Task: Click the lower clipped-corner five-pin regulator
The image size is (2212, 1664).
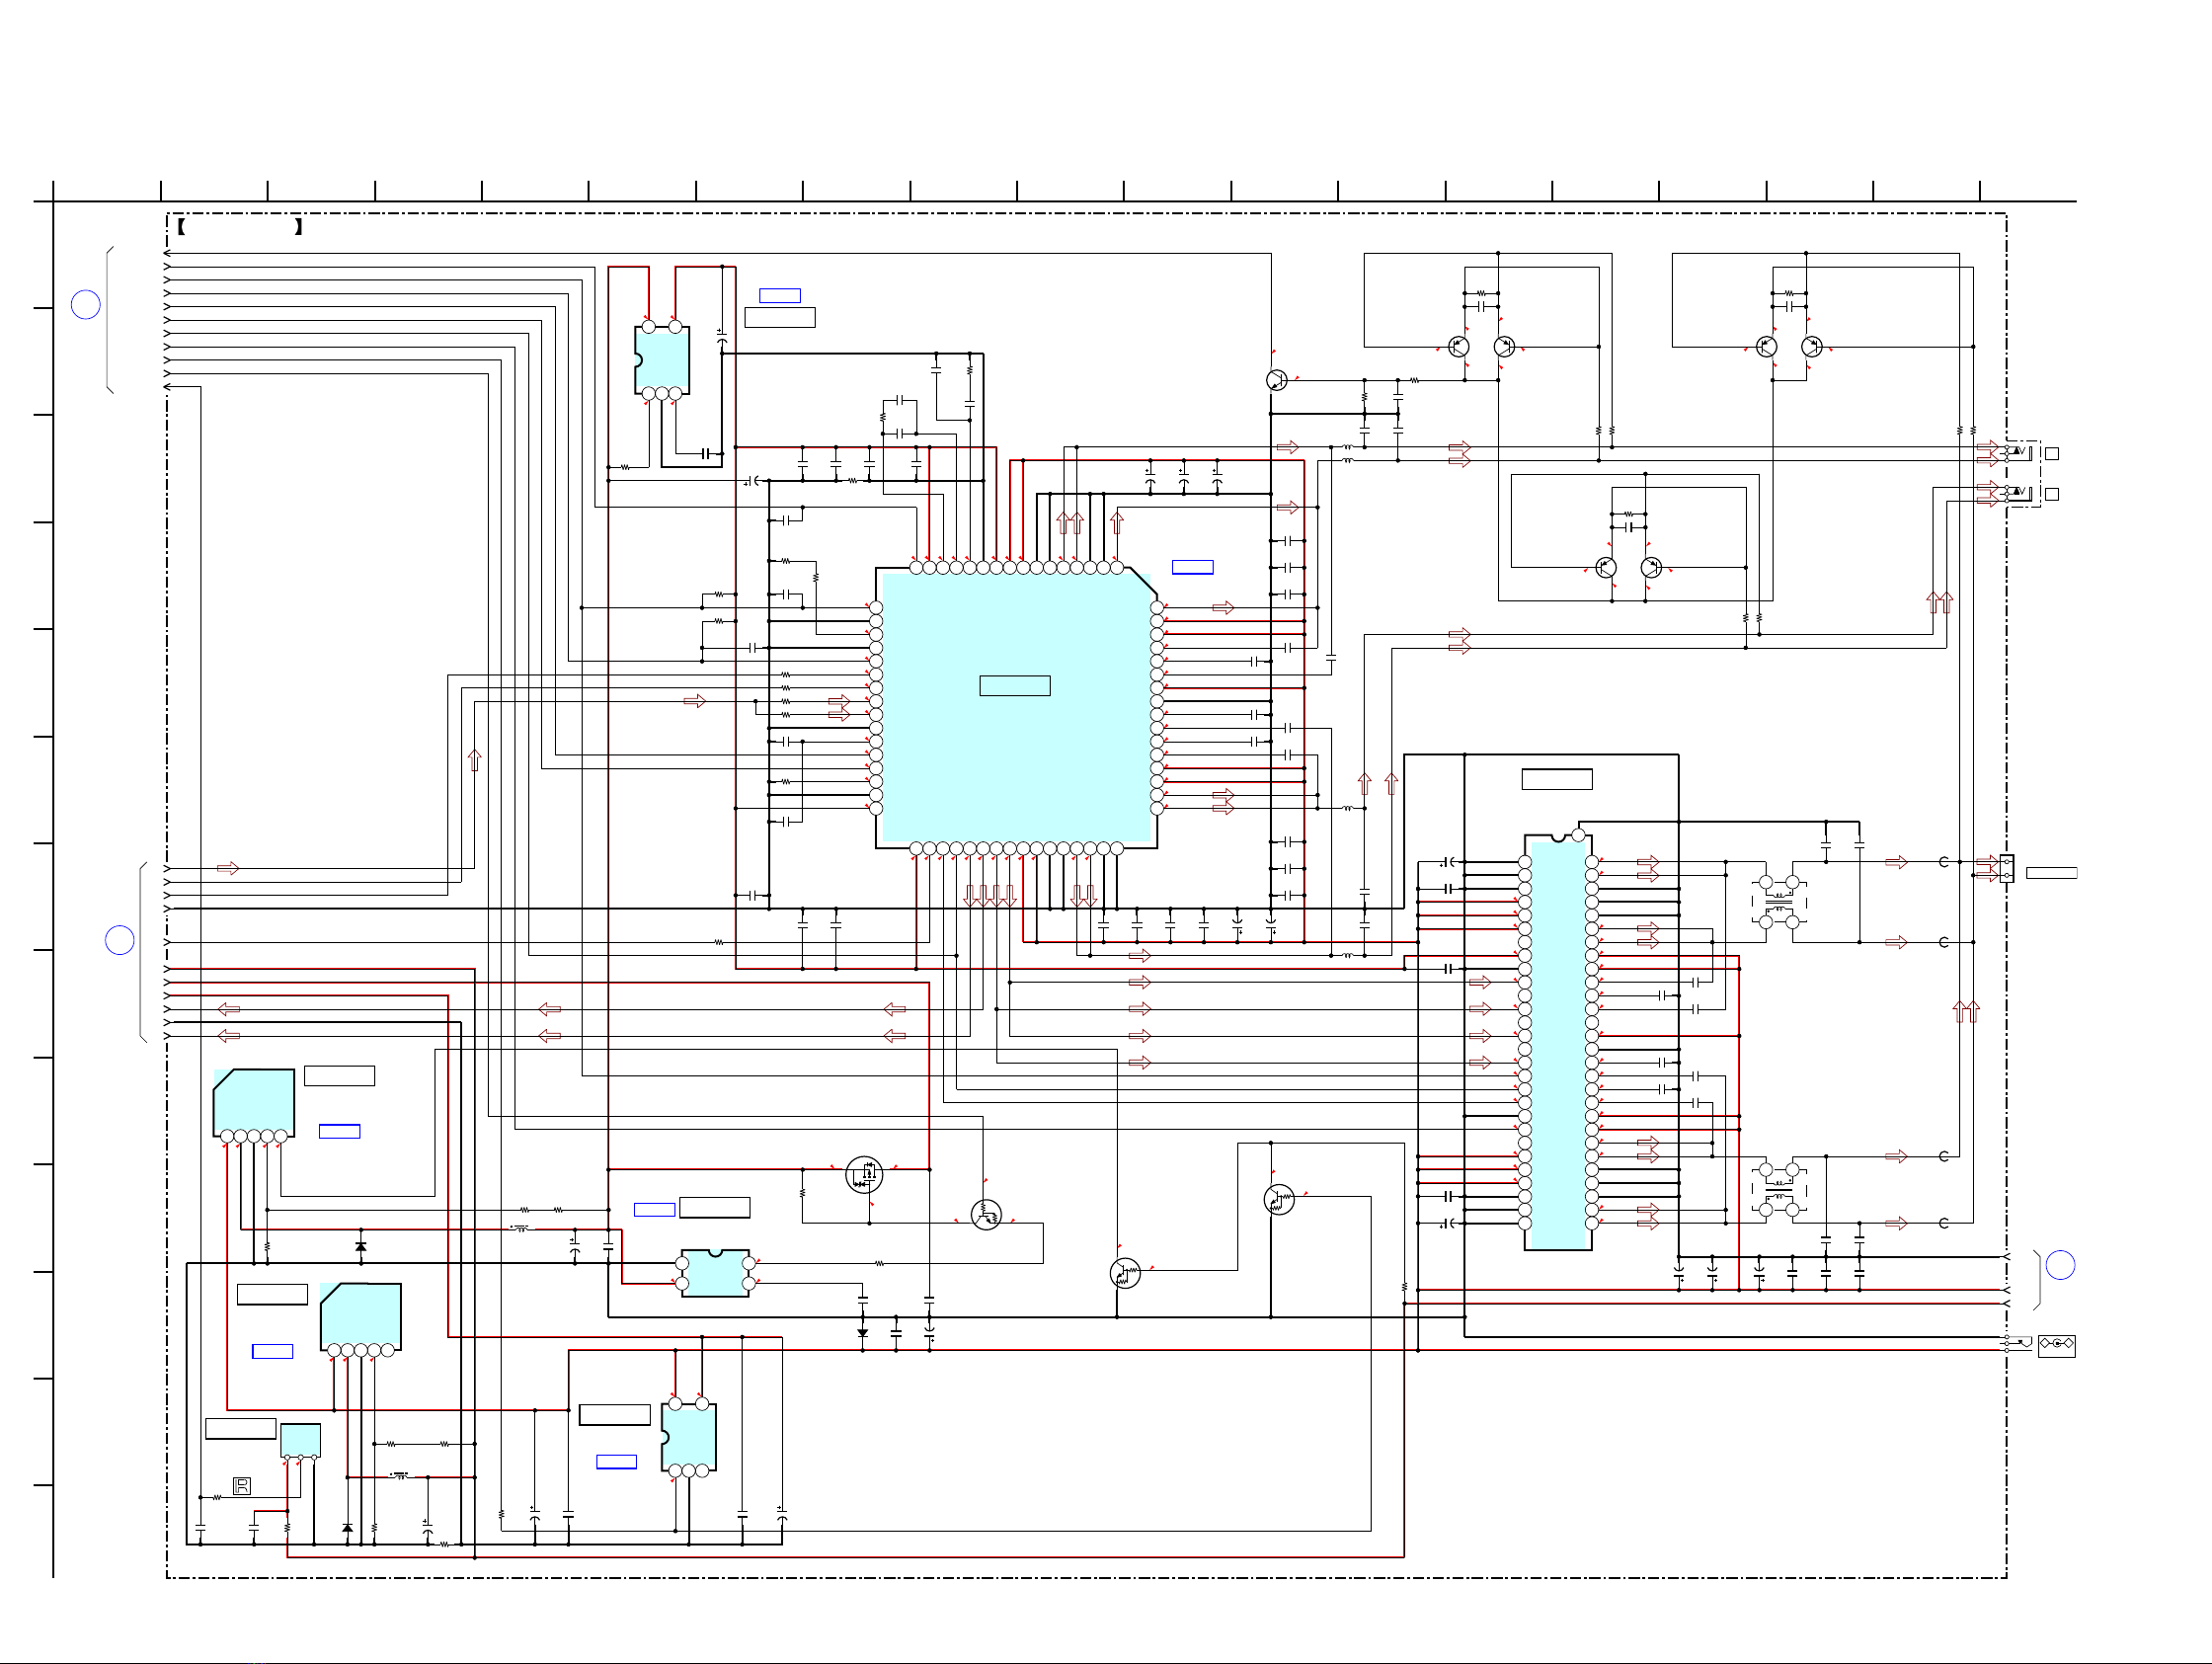Action: coord(361,1319)
